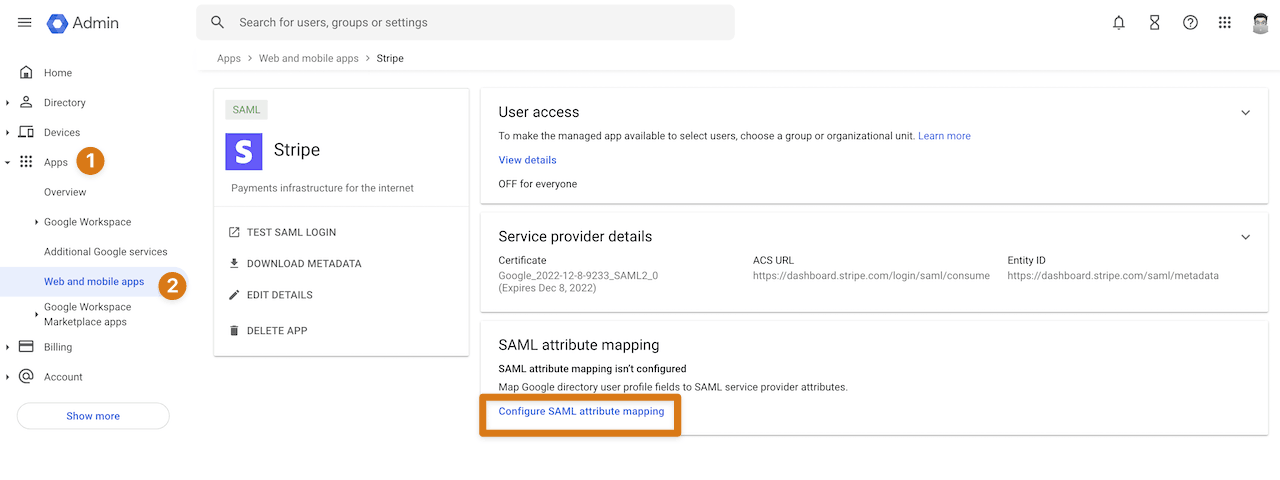This screenshot has width=1280, height=480.
Task: Click Configure SAML attribute mapping
Action: tap(581, 411)
